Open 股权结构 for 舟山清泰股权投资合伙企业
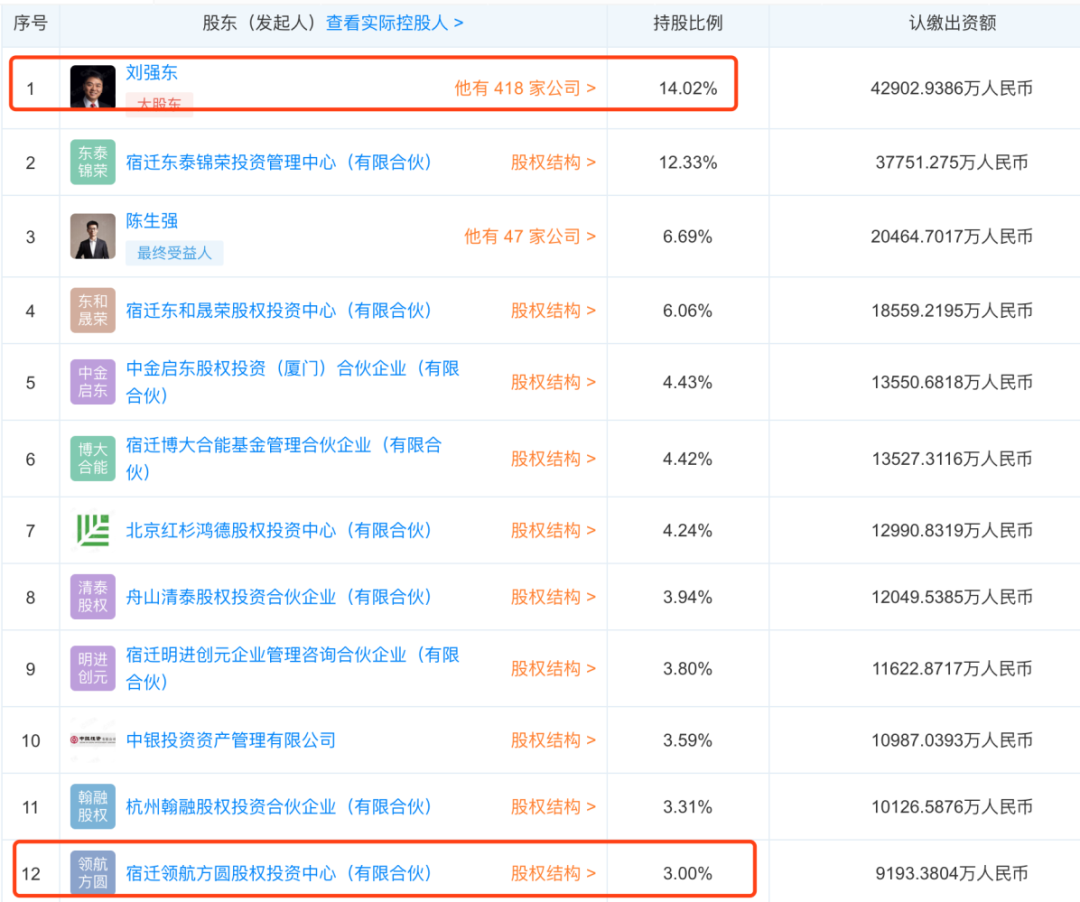This screenshot has height=902, width=1080. [553, 597]
